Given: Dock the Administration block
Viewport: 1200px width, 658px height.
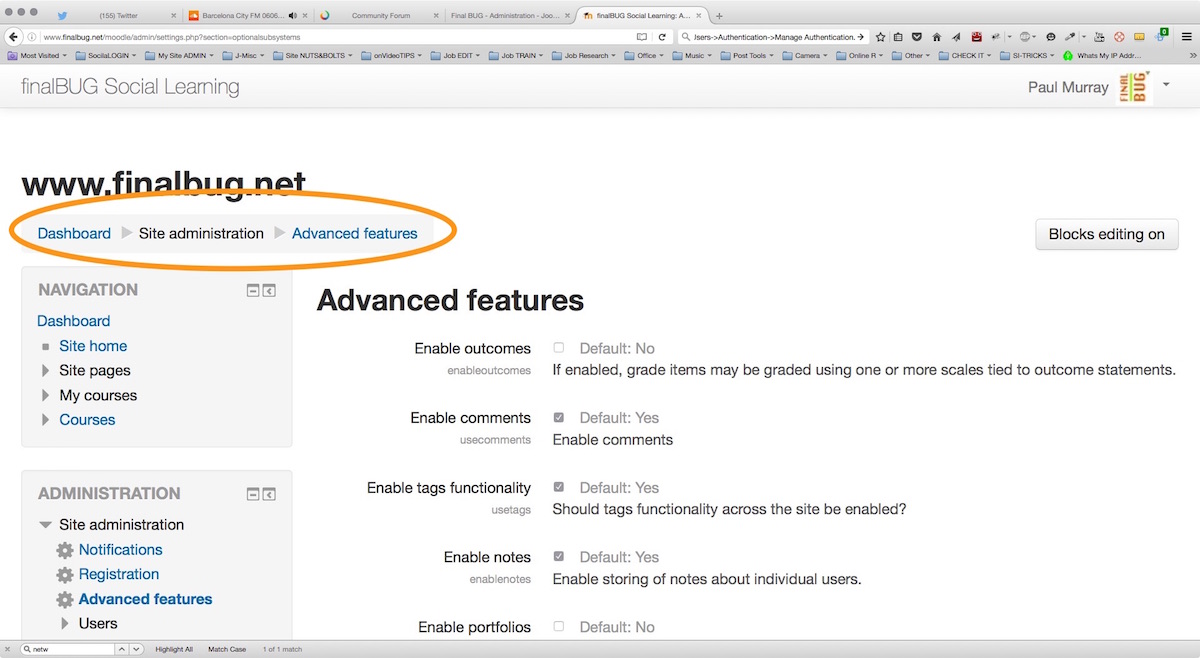Looking at the screenshot, I should coord(269,494).
